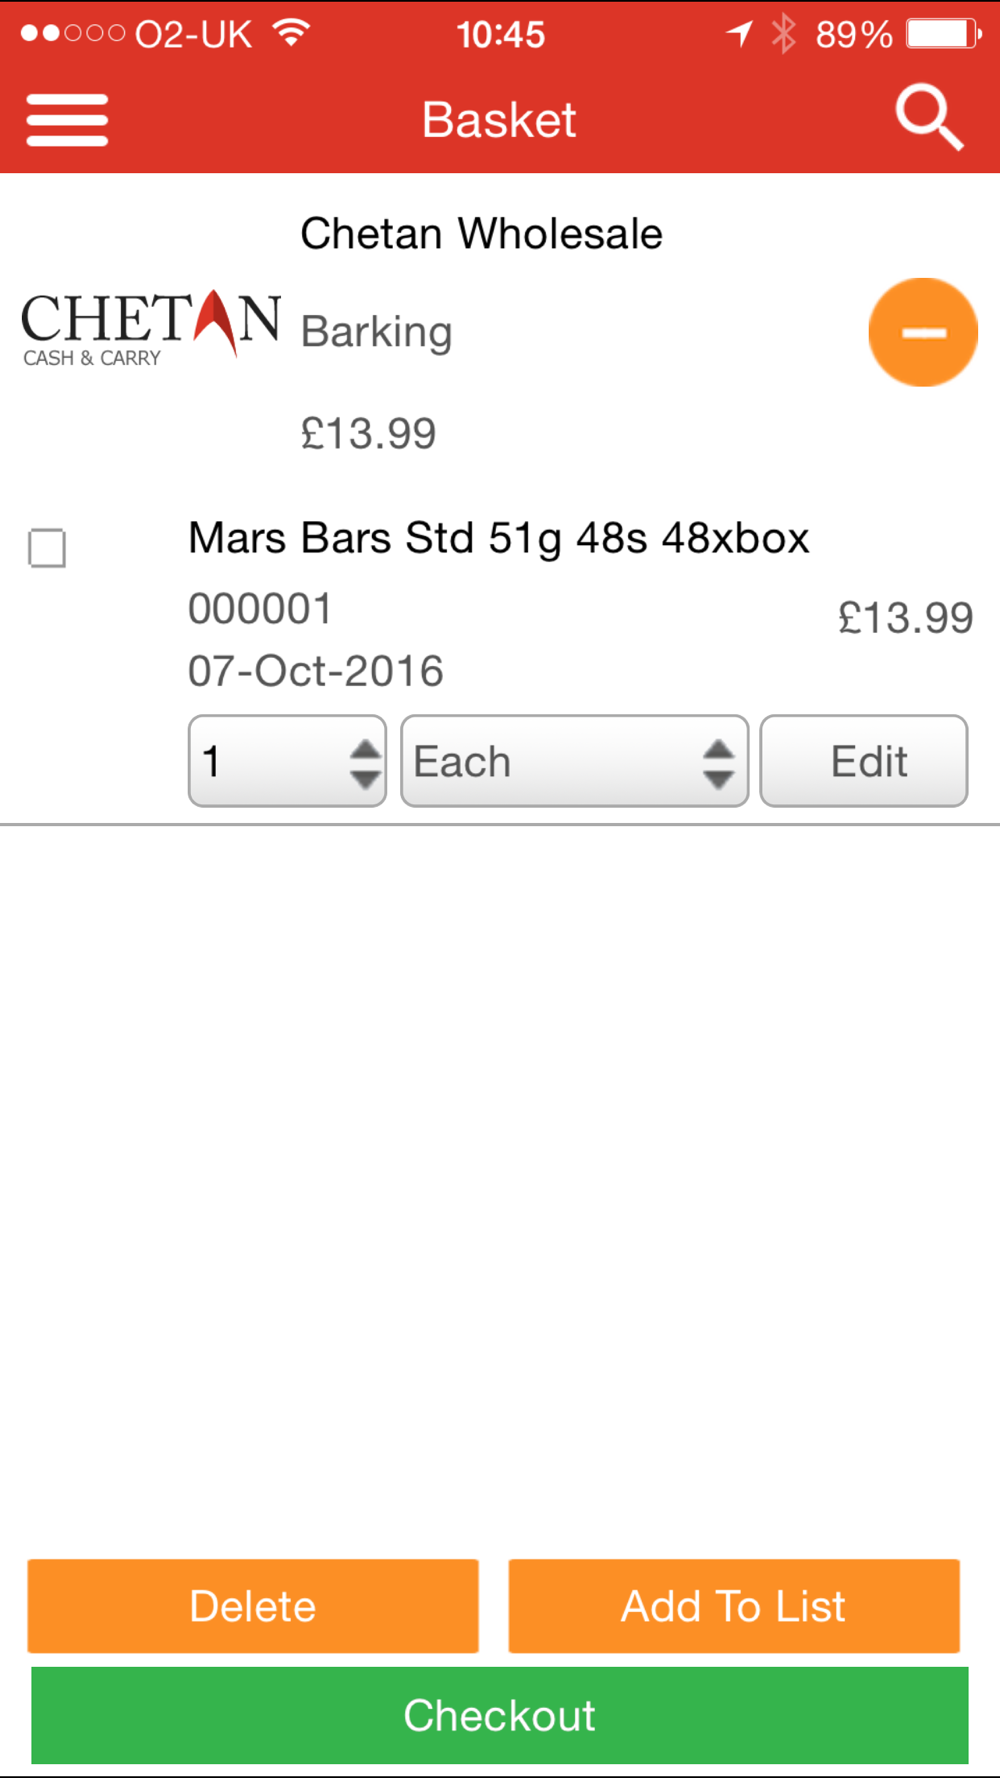Viewport: 1000px width, 1778px height.
Task: Edit the Mars Bars basket item
Action: click(x=864, y=761)
